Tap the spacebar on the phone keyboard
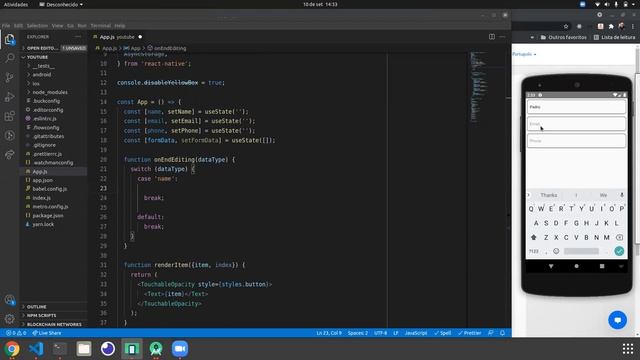The image size is (640, 360). [581, 251]
